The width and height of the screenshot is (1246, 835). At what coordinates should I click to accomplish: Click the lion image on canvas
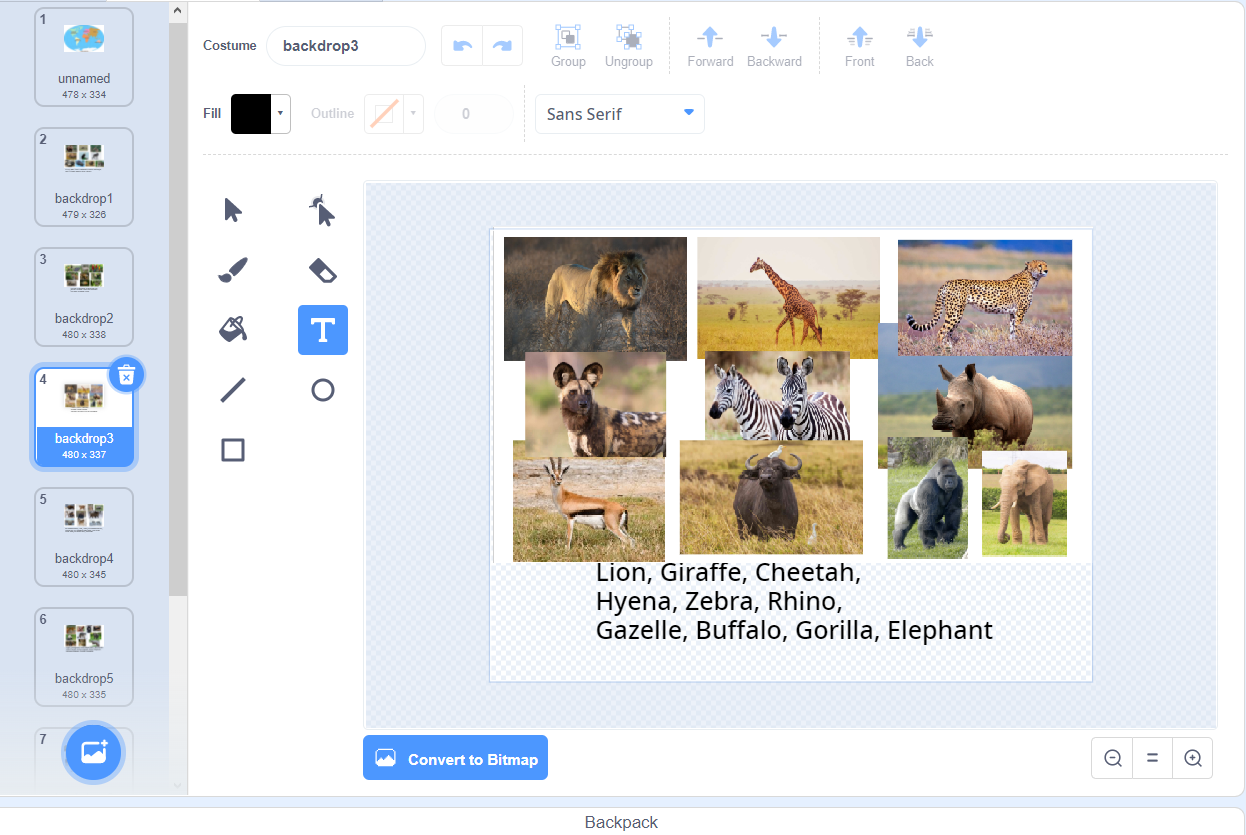click(595, 298)
